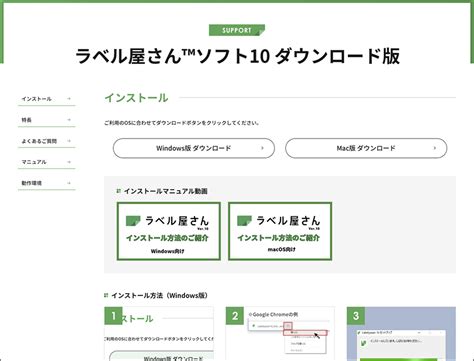Open step 2 Google Chrome example image
The height and width of the screenshot is (361, 474).
[x=280, y=334]
